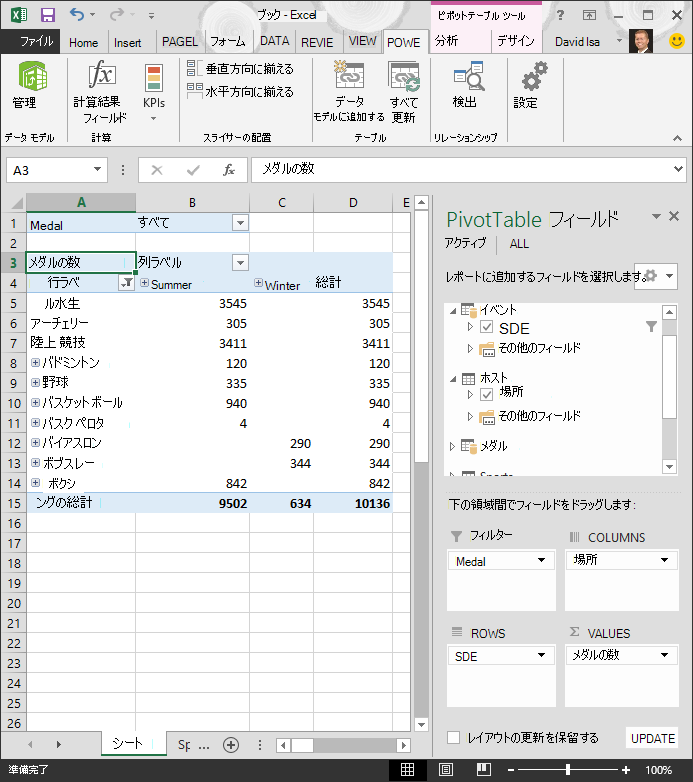
Task: Expand the Summer column group
Action: click(145, 283)
